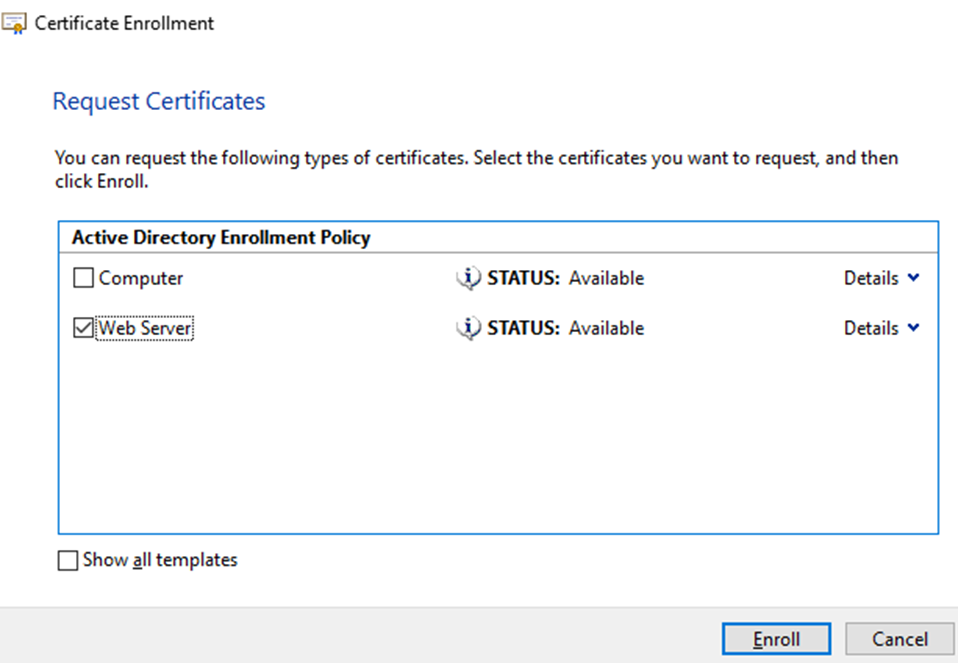The image size is (958, 663).
Task: Expand the Web Server row's Details chevron arrow
Action: coord(913,329)
